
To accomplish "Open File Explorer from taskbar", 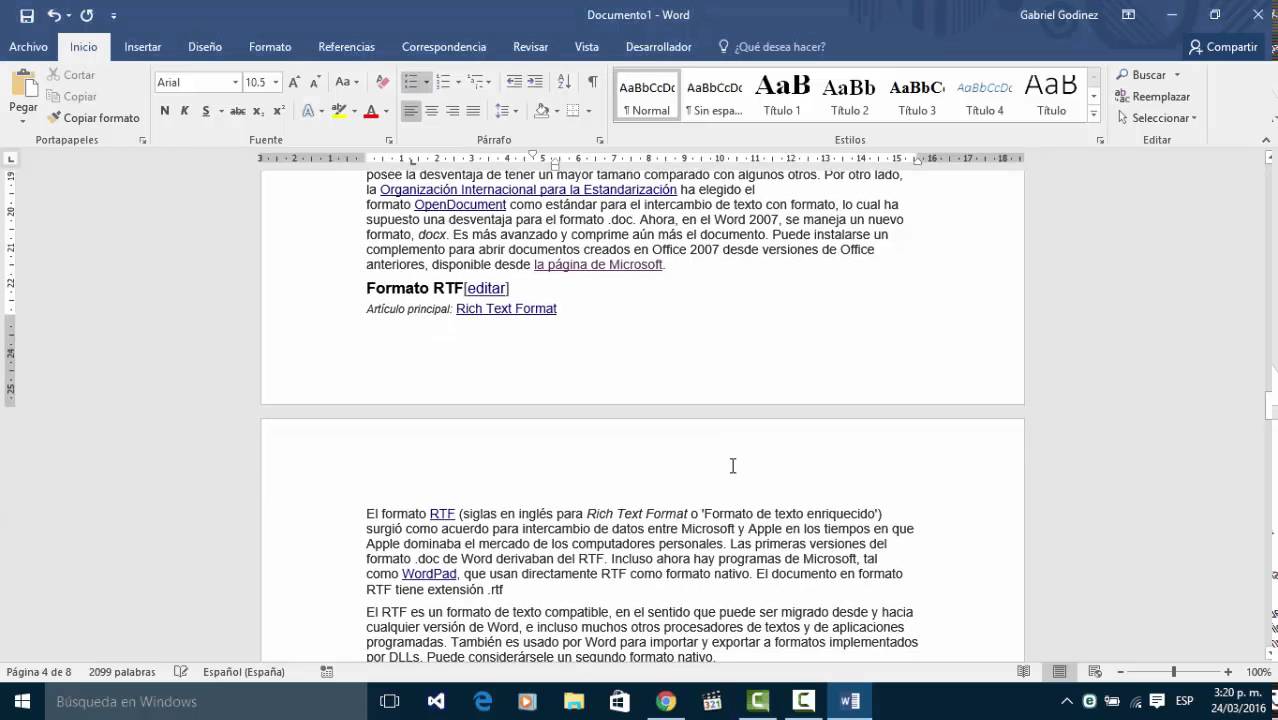I will pos(574,702).
